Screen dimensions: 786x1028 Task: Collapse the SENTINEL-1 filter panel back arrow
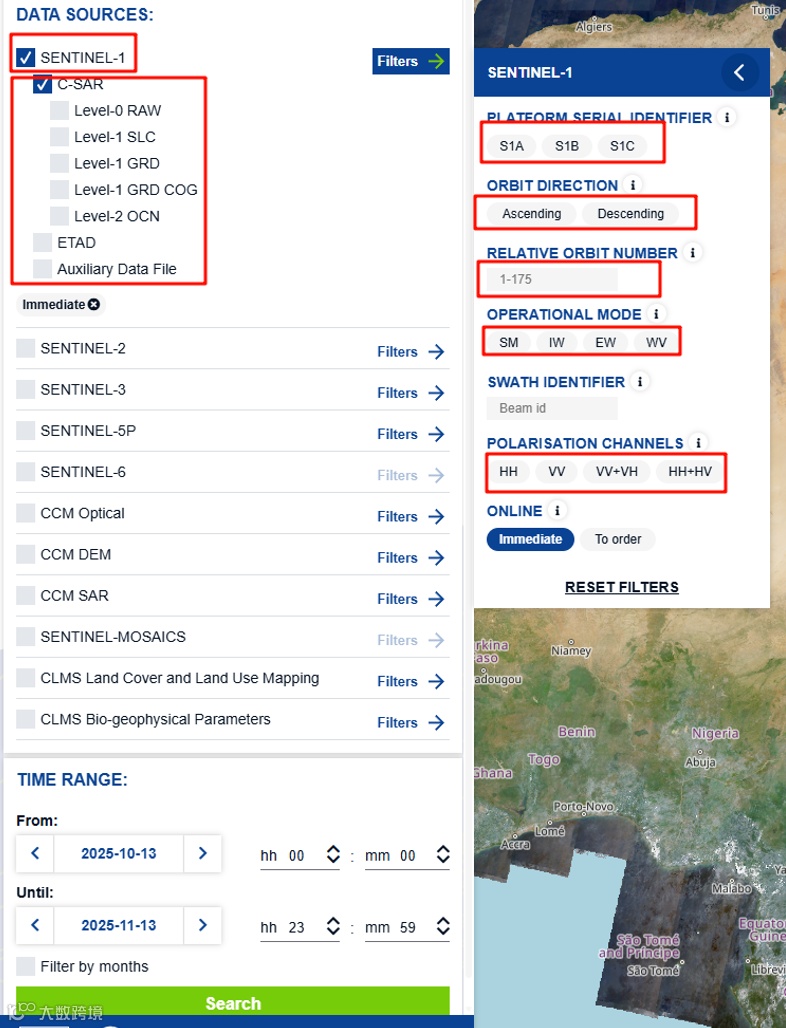tap(739, 72)
